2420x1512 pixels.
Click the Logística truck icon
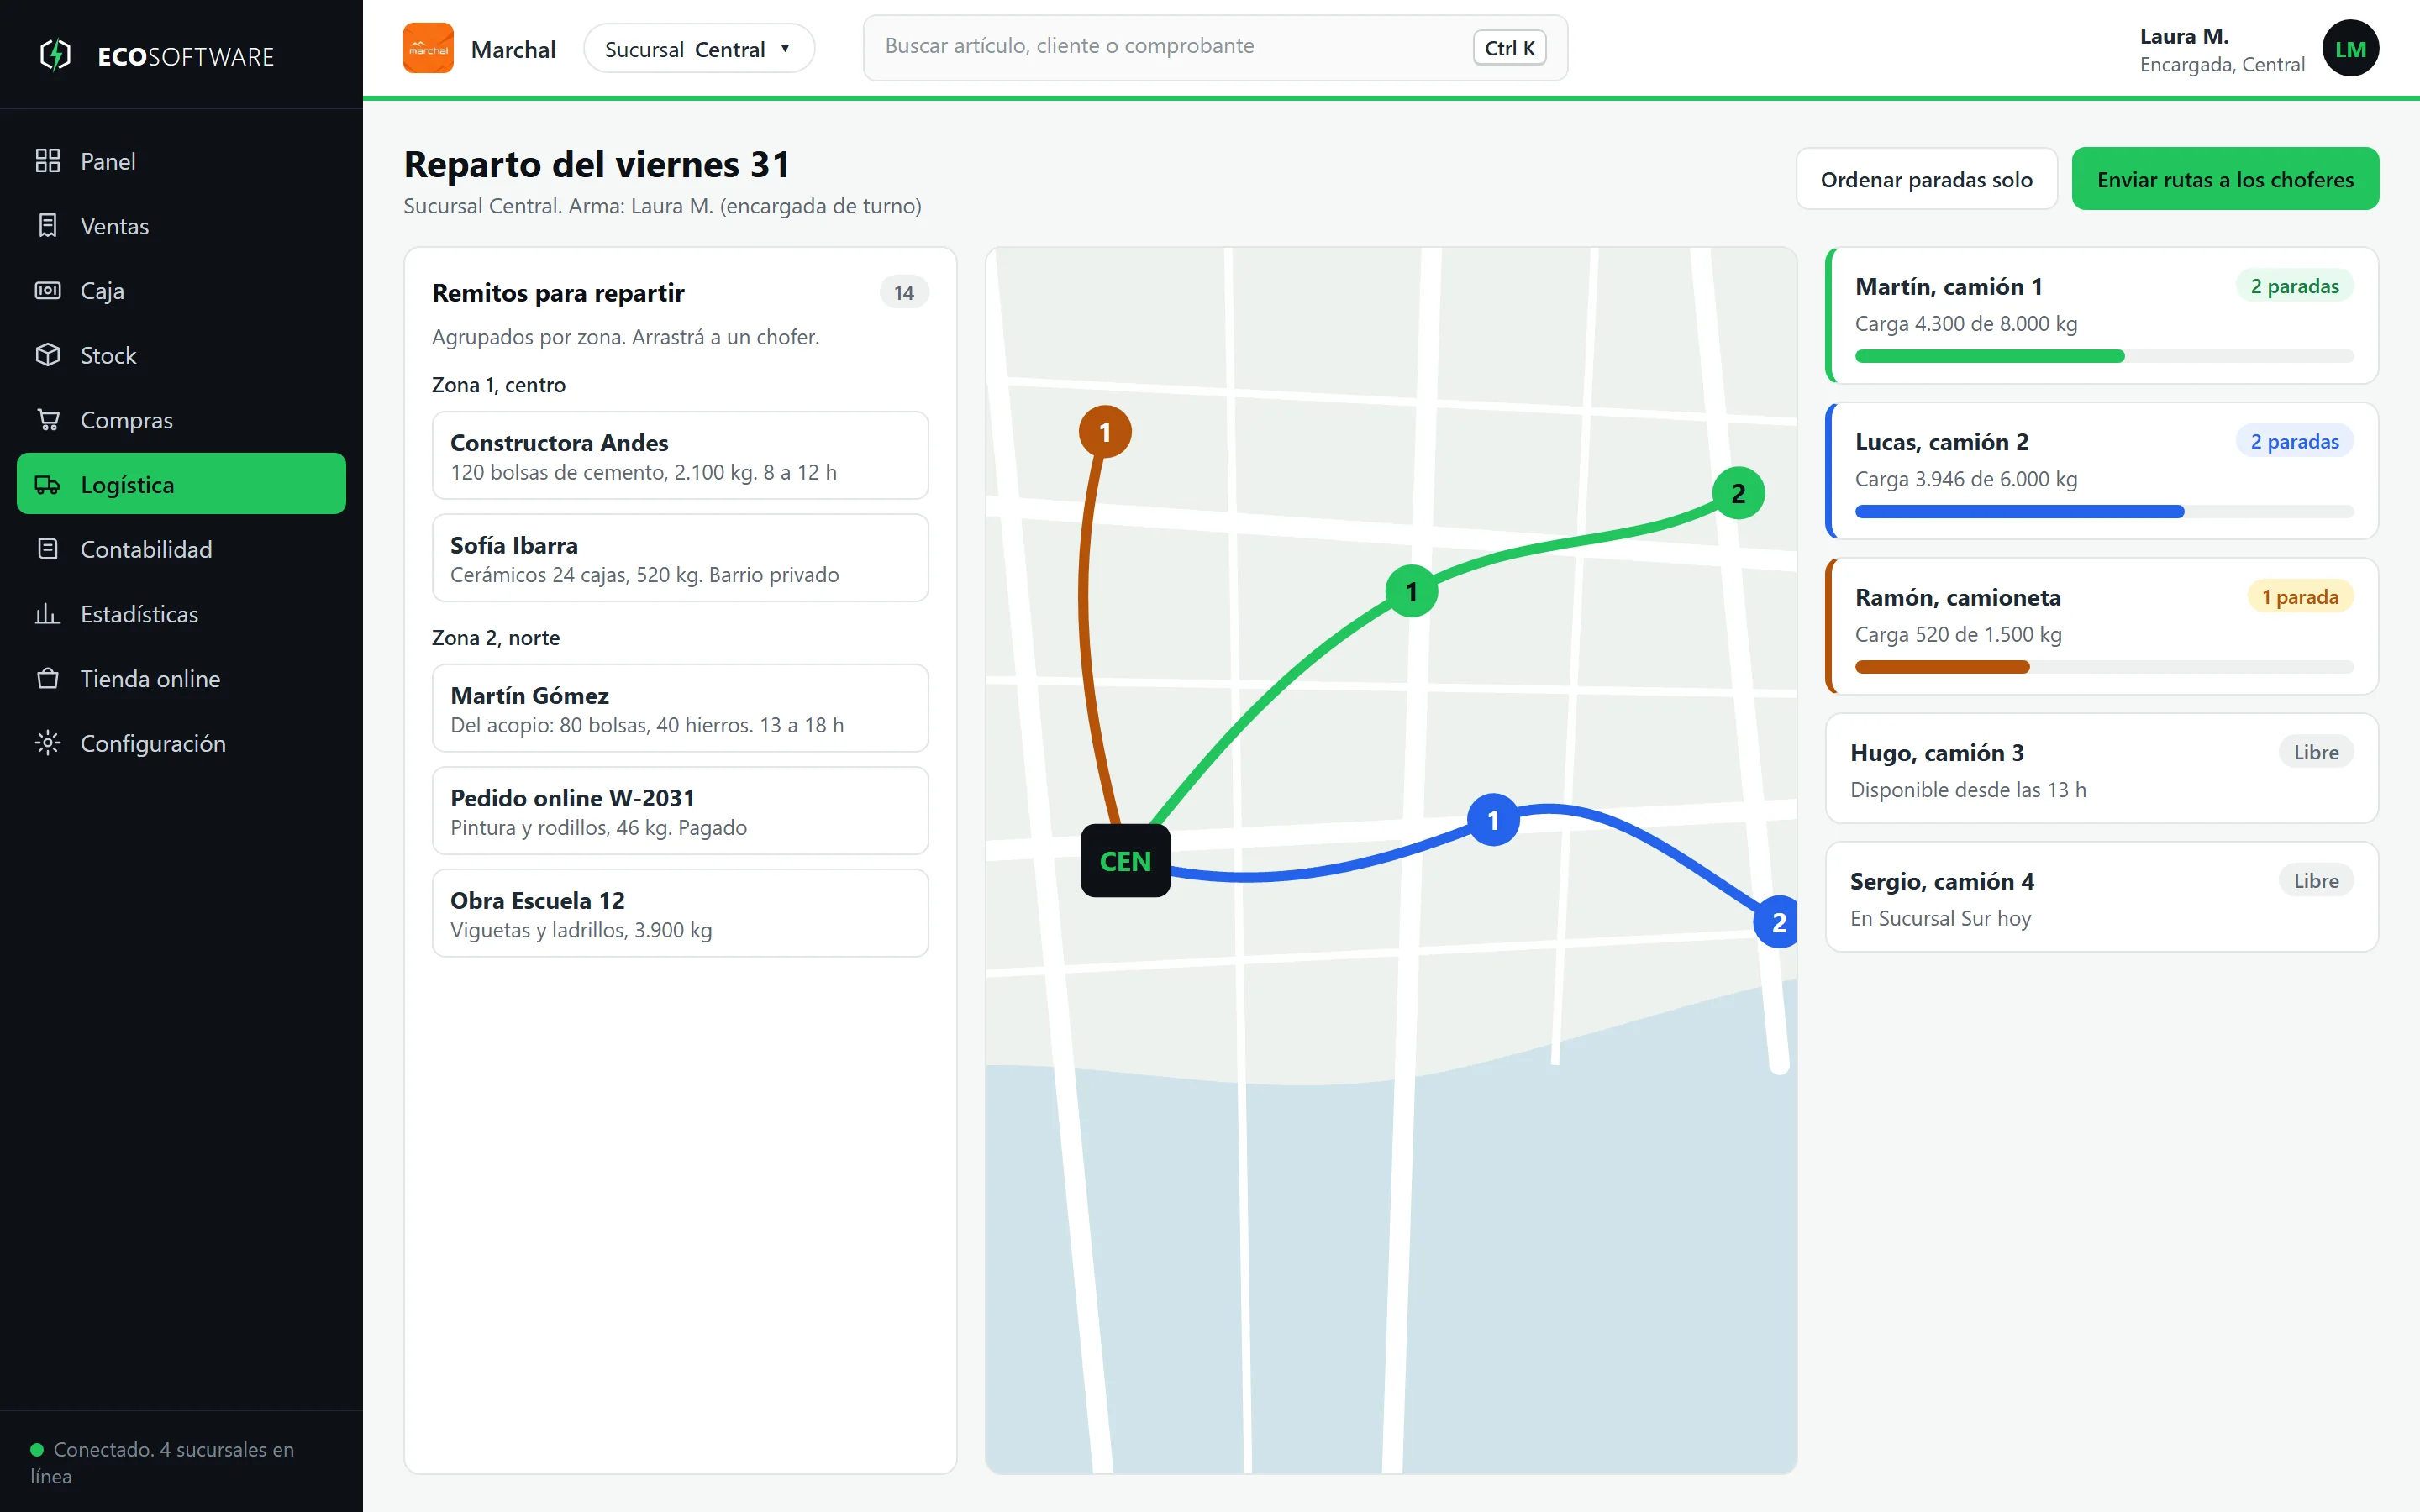47,485
